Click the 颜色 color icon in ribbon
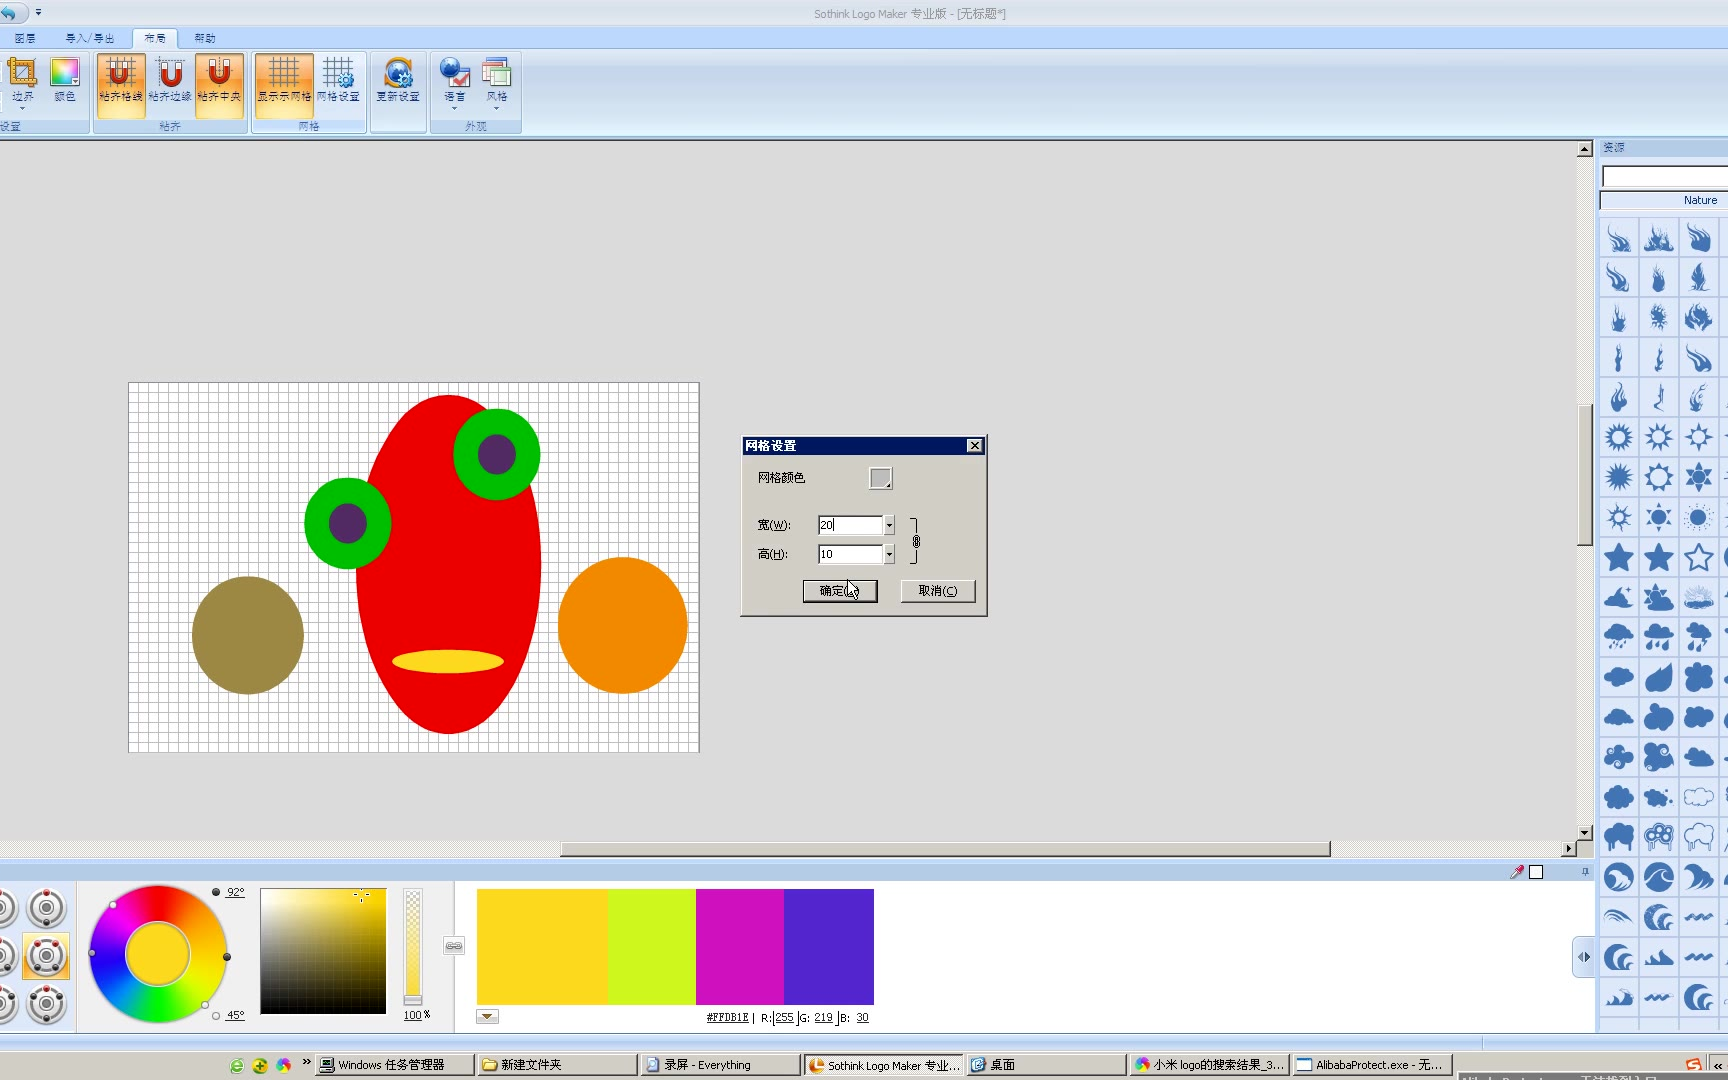1728x1080 pixels. point(64,79)
